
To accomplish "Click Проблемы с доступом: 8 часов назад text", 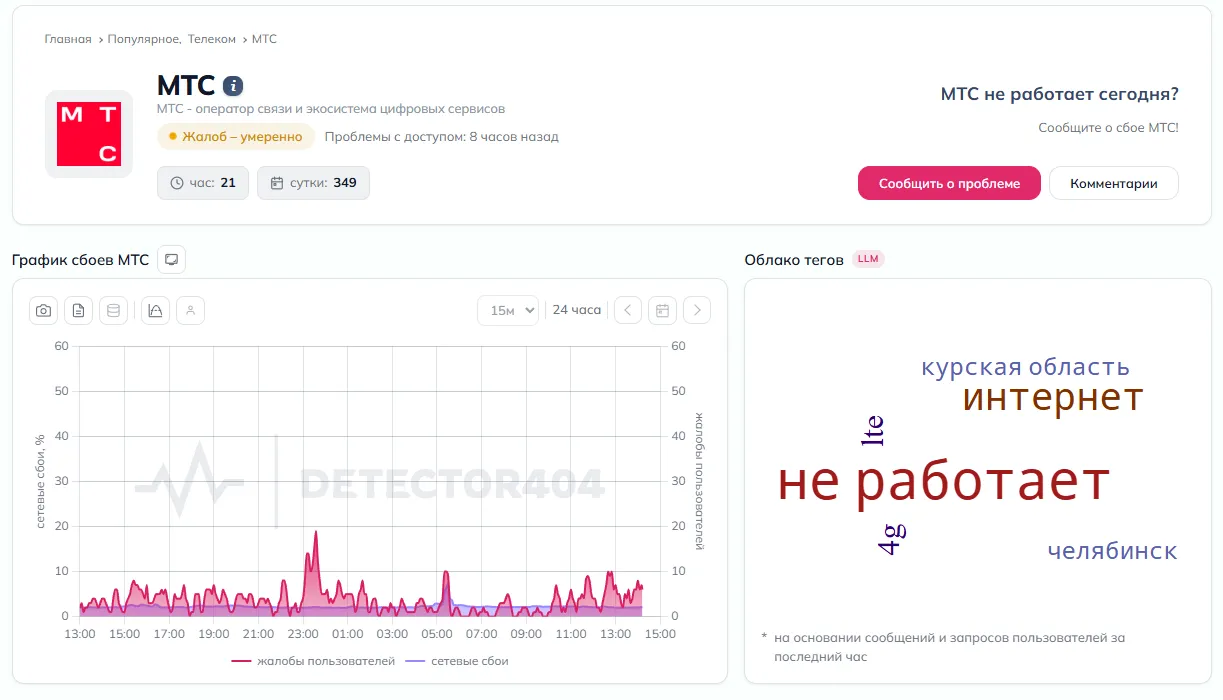I will point(442,137).
